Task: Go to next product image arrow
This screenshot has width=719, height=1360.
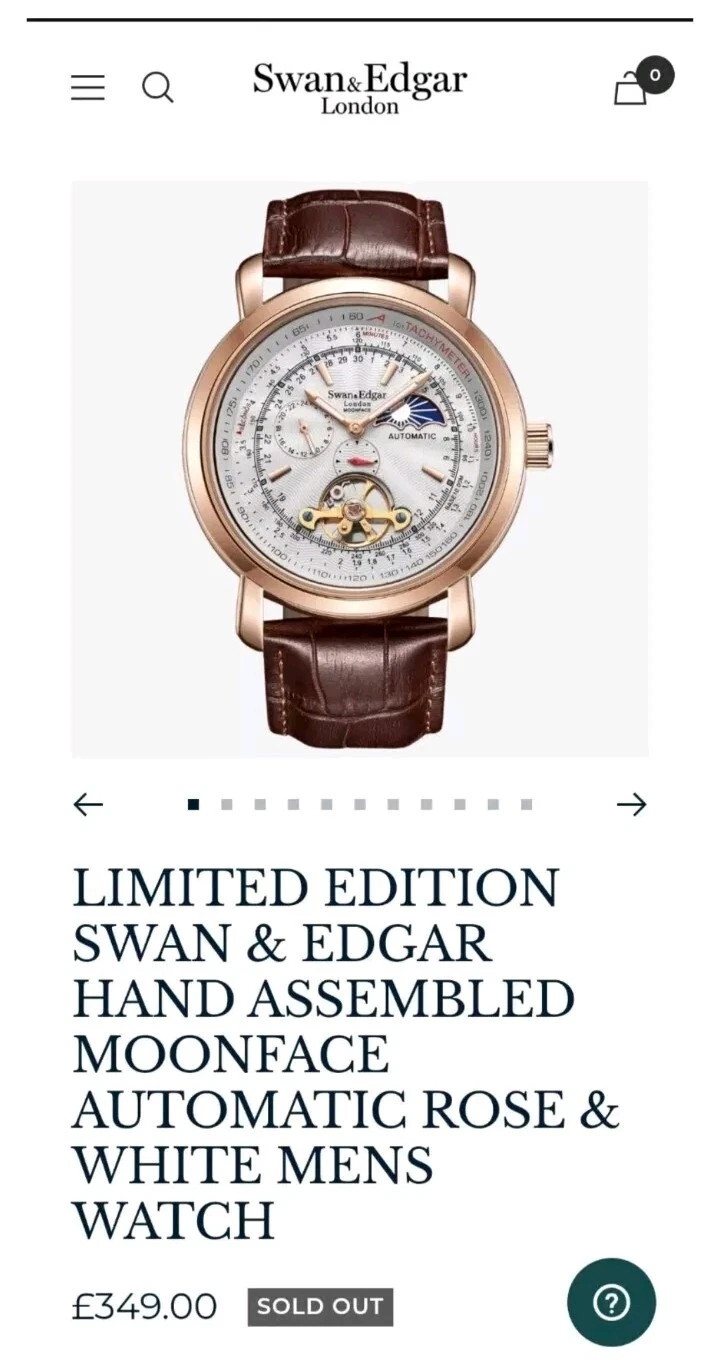Action: pyautogui.click(x=631, y=804)
